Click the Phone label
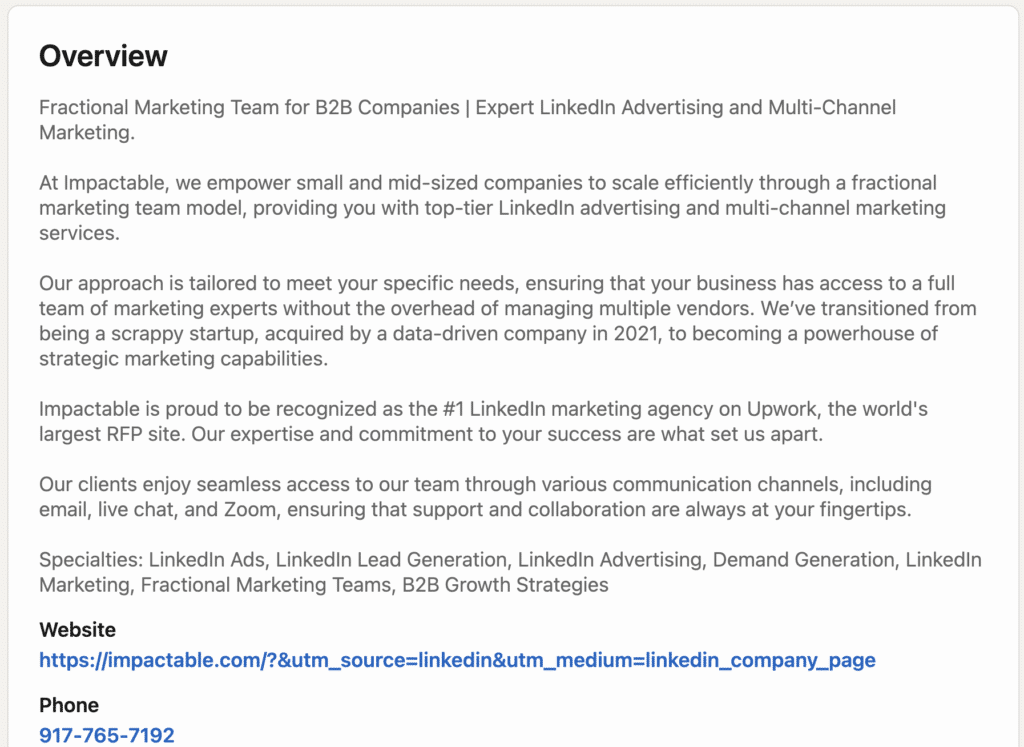The image size is (1024, 747). click(68, 704)
